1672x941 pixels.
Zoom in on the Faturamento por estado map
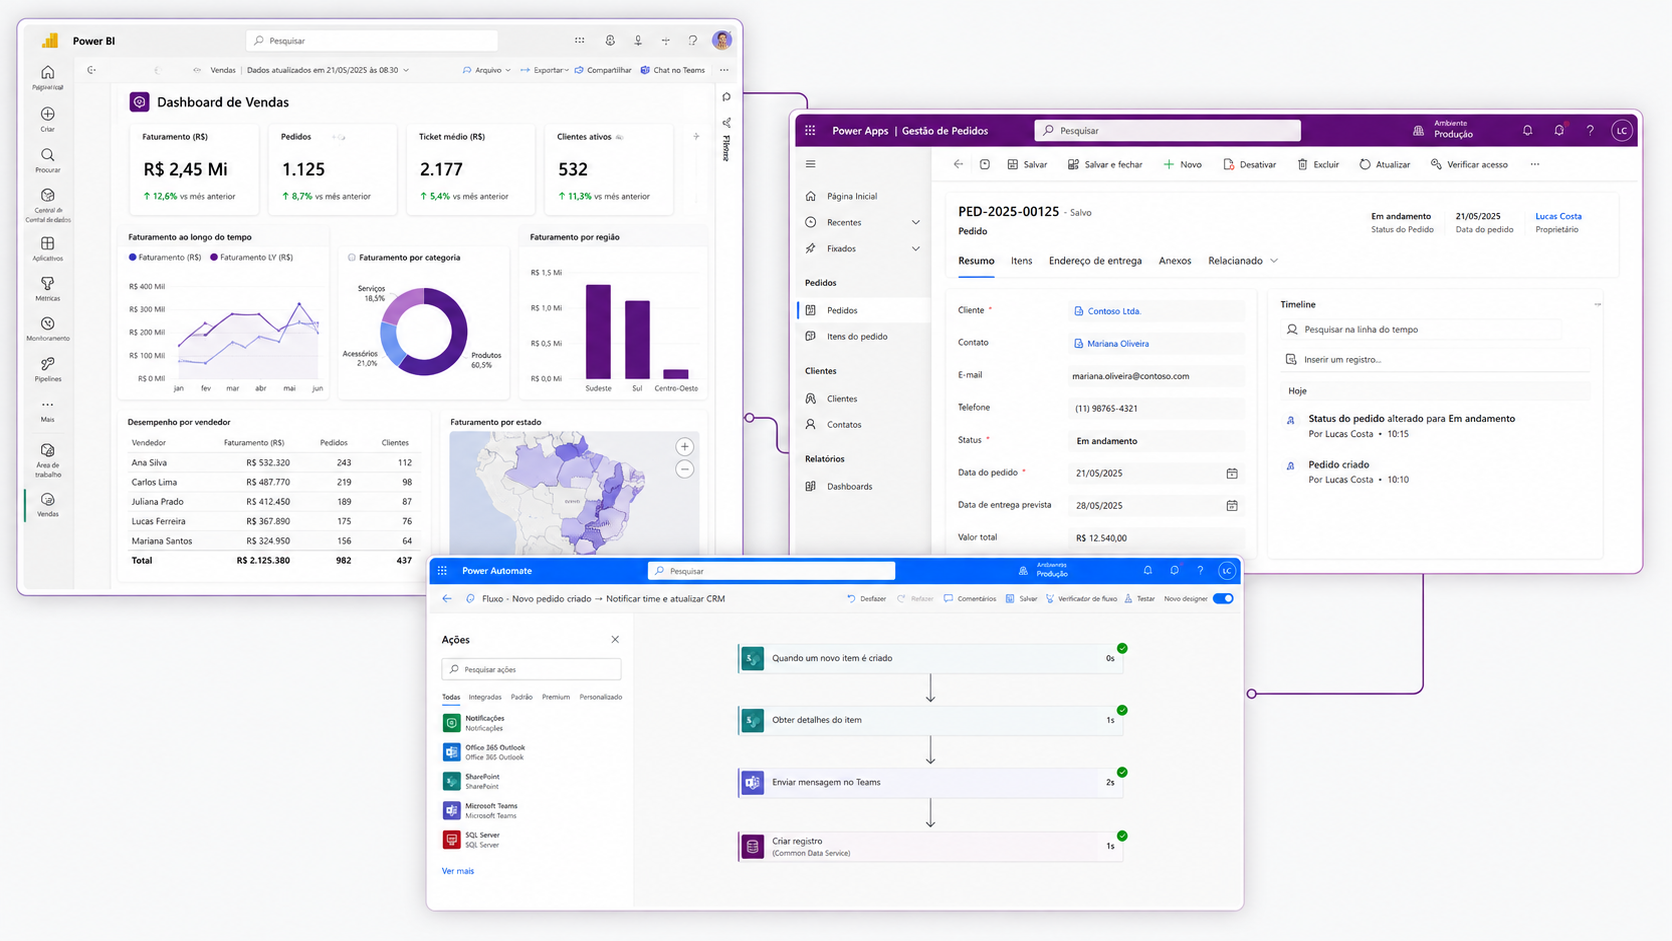click(684, 447)
